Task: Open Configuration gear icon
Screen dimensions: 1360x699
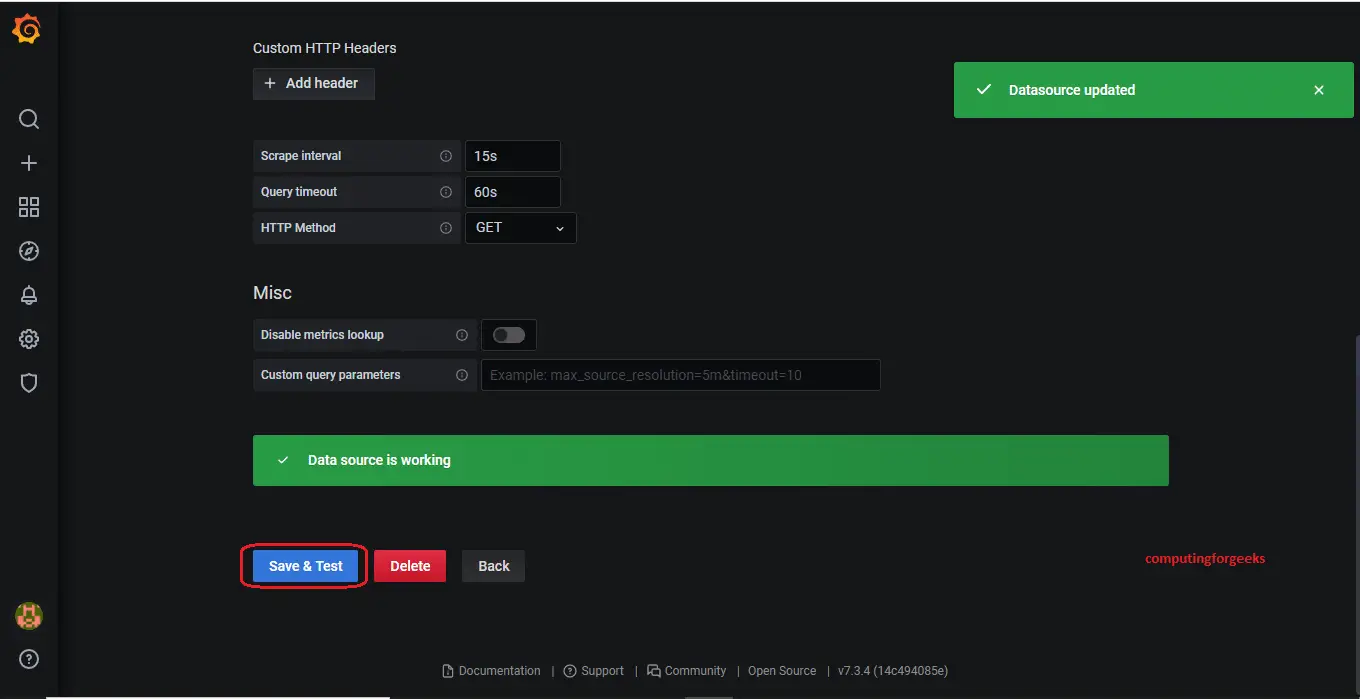Action: pyautogui.click(x=28, y=339)
